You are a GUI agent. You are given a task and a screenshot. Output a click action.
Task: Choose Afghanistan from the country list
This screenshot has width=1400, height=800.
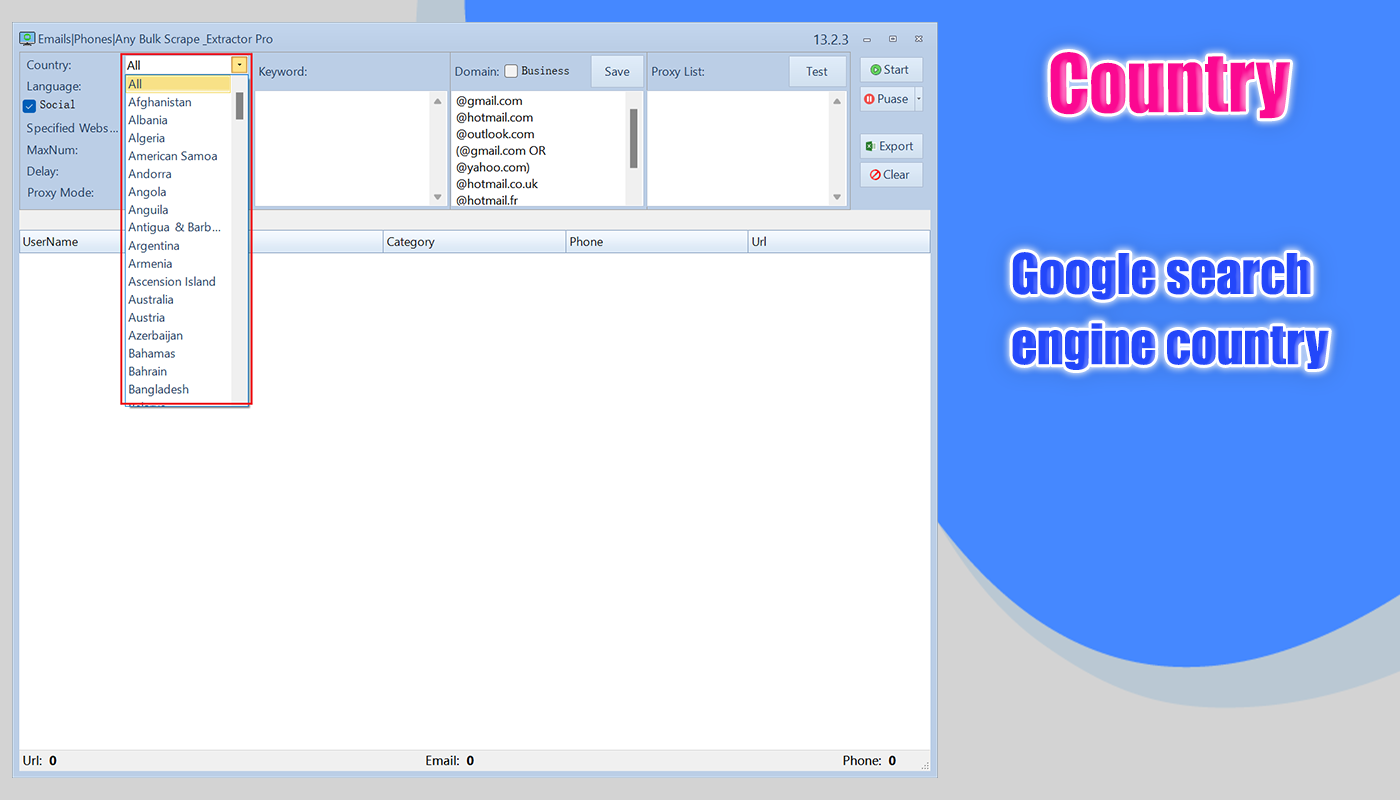tap(178, 102)
